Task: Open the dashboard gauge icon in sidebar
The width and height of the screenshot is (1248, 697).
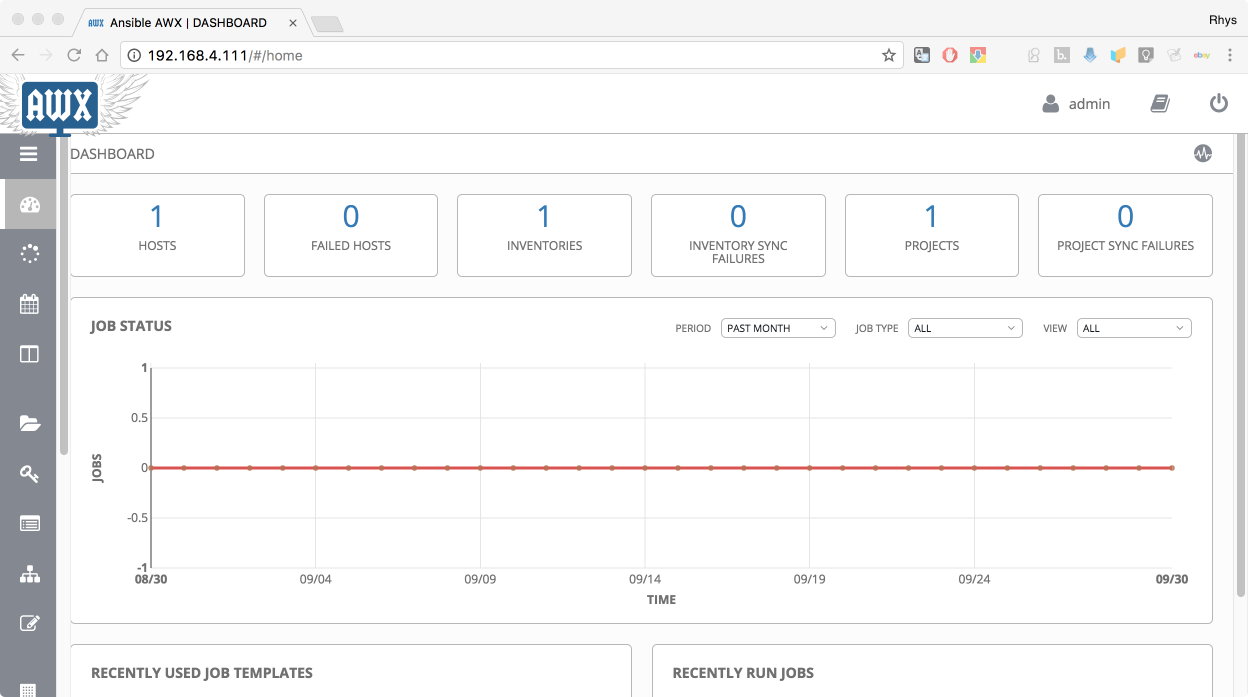Action: [29, 205]
